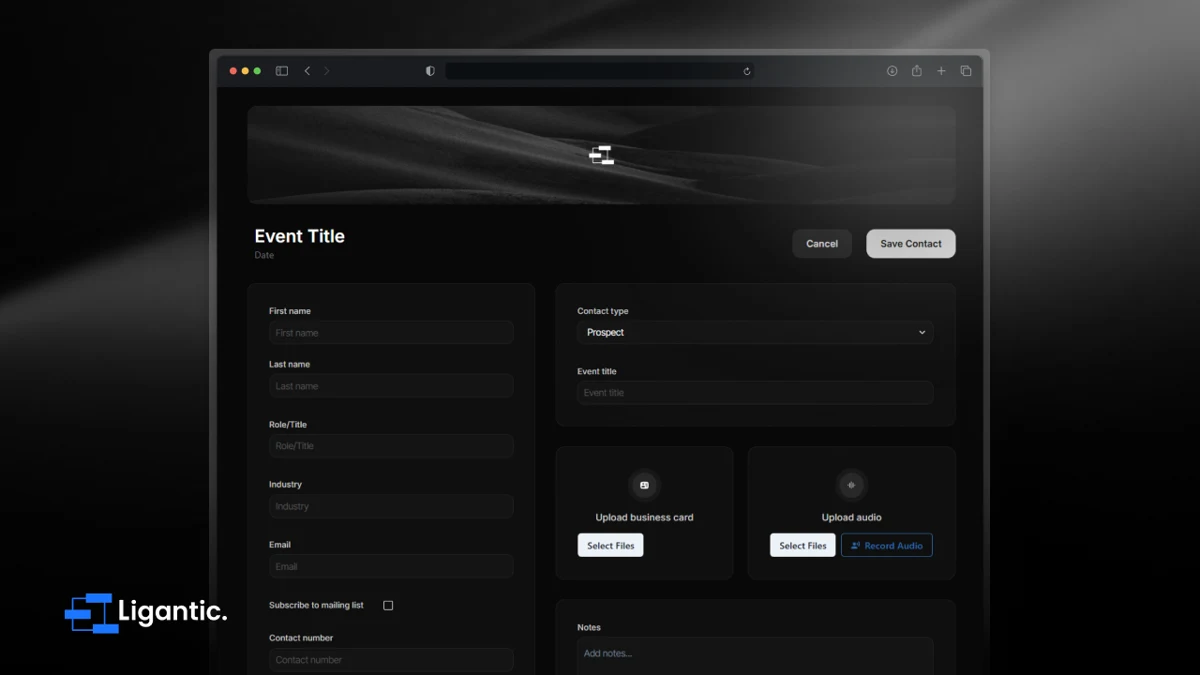Click into the Add notes text area
Viewport: 1200px width, 675px height.
pyautogui.click(x=755, y=656)
